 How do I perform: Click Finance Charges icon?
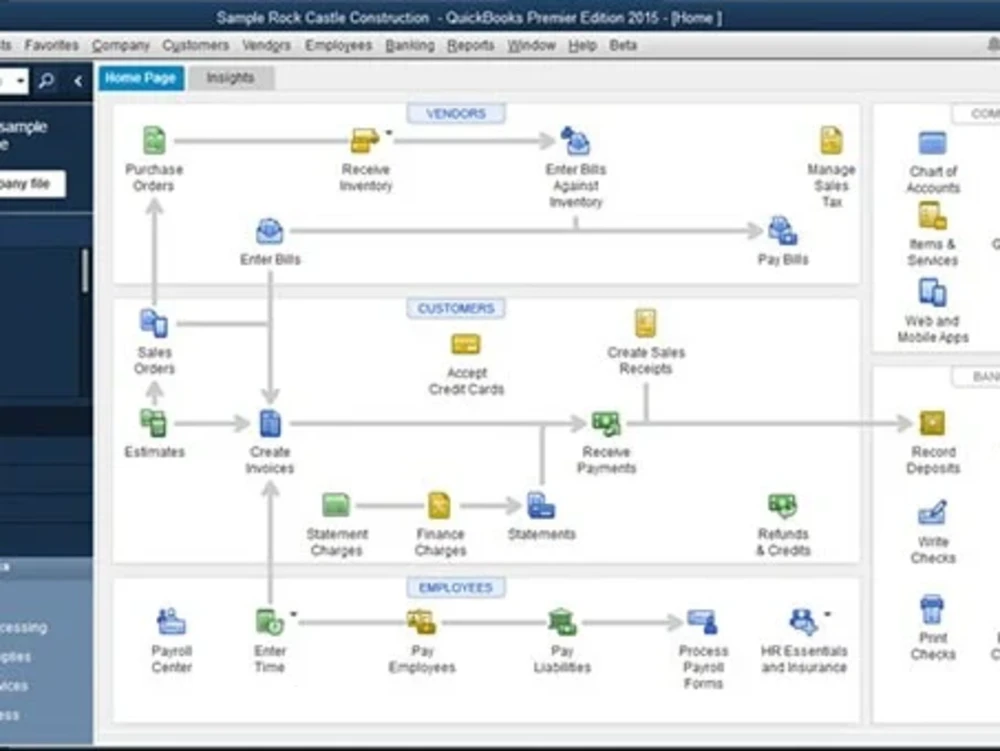(x=439, y=506)
